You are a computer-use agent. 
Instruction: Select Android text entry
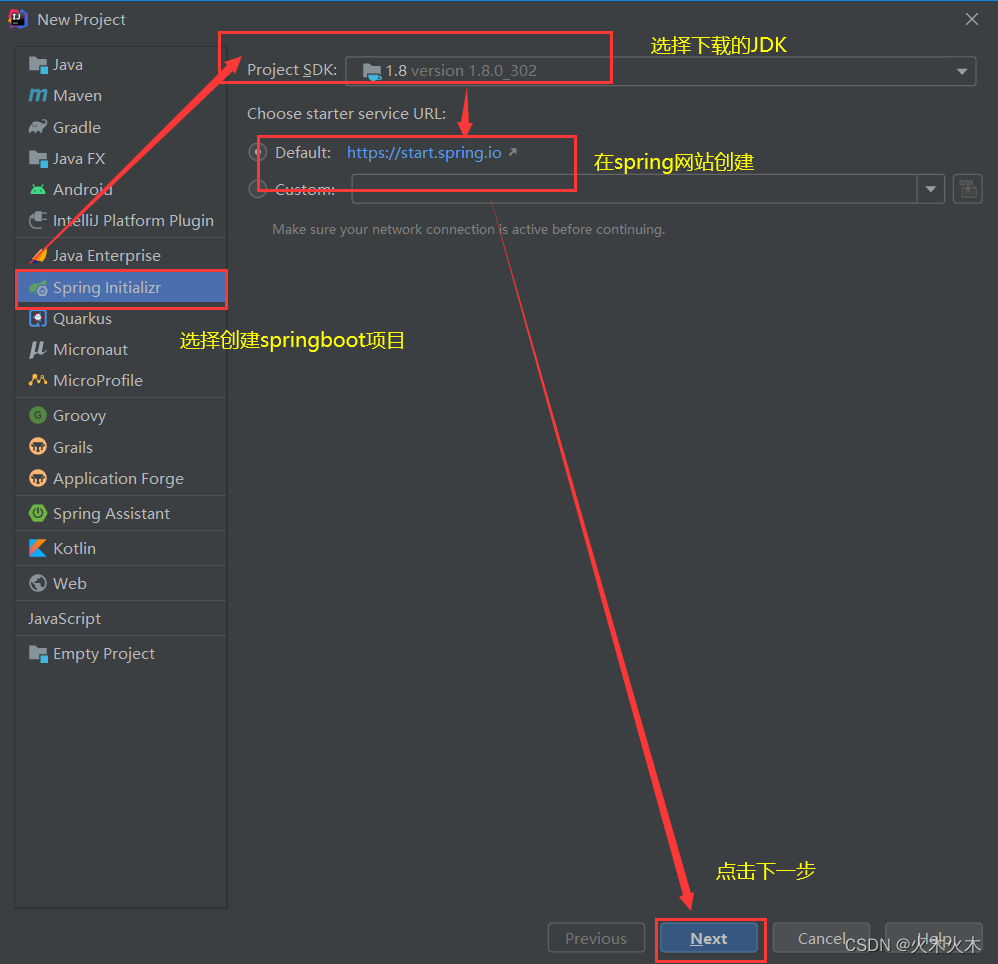83,190
